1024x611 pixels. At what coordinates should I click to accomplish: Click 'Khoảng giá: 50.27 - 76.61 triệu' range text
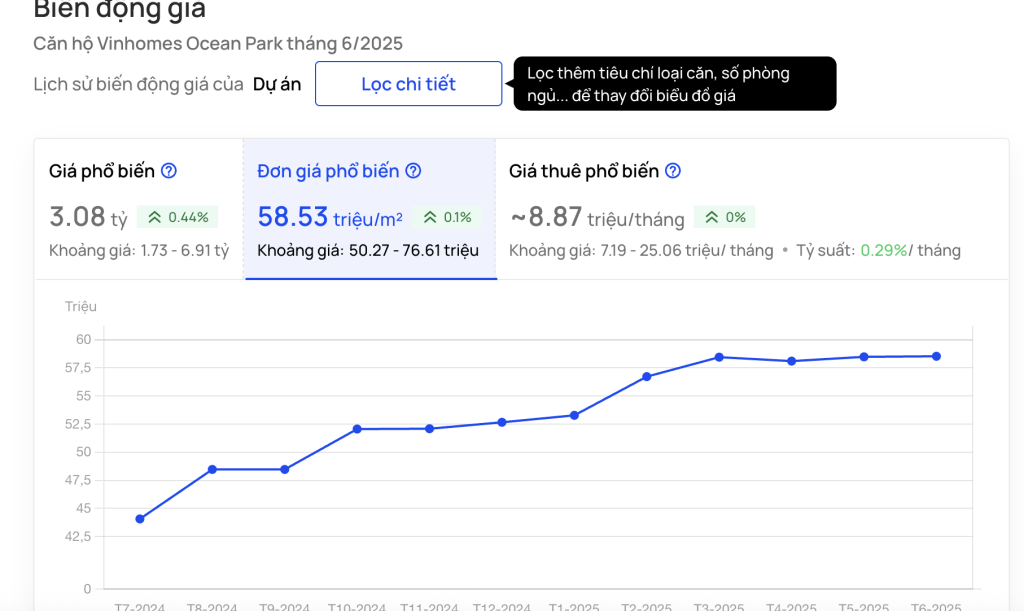click(368, 251)
